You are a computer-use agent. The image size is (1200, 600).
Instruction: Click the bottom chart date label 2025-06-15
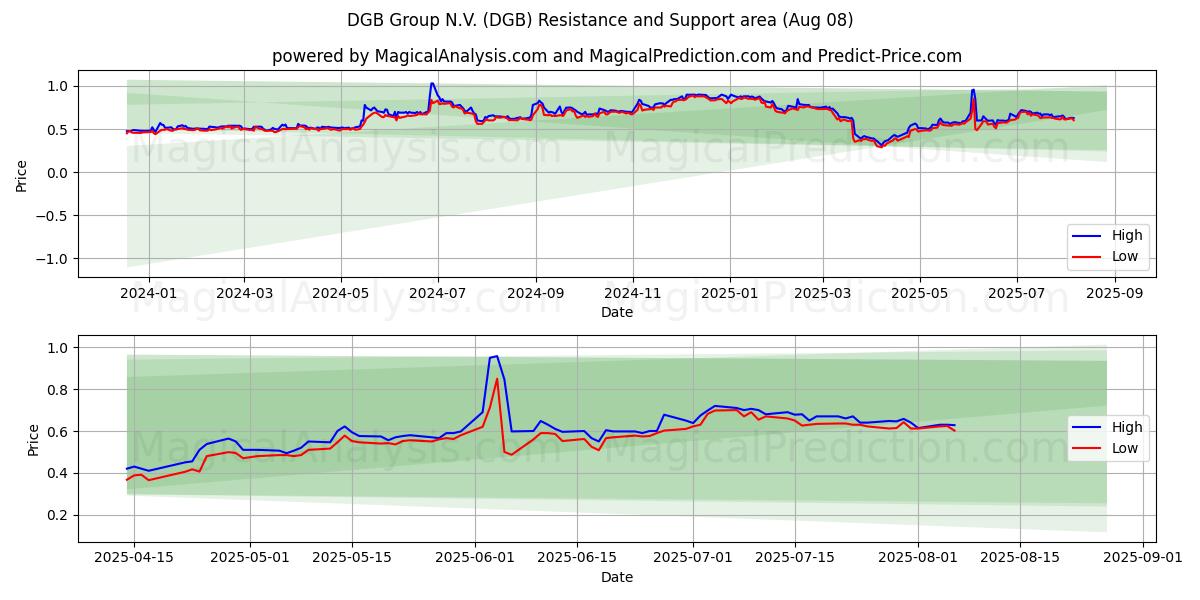[577, 559]
